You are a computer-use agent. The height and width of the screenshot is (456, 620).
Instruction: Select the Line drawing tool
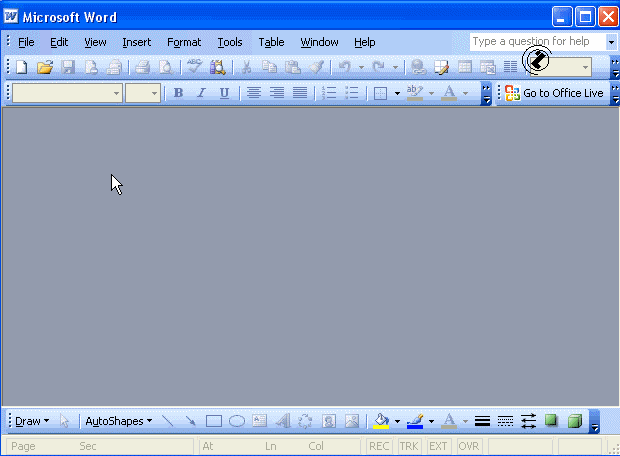pyautogui.click(x=168, y=421)
